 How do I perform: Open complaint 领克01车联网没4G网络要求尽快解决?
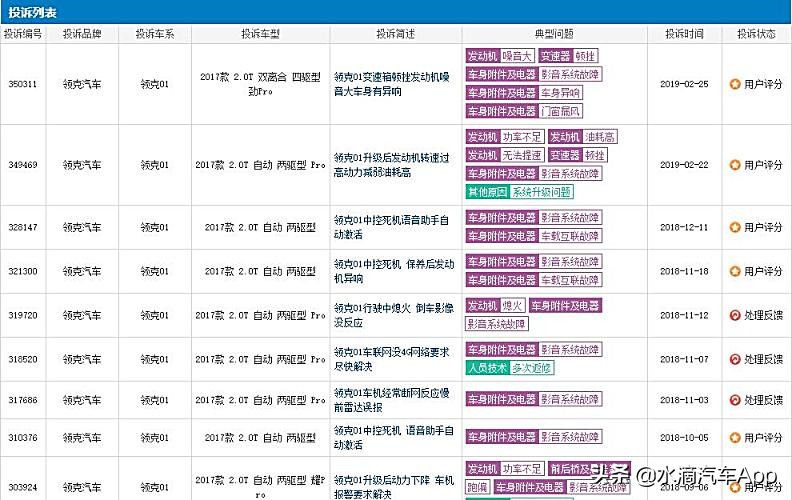point(392,359)
